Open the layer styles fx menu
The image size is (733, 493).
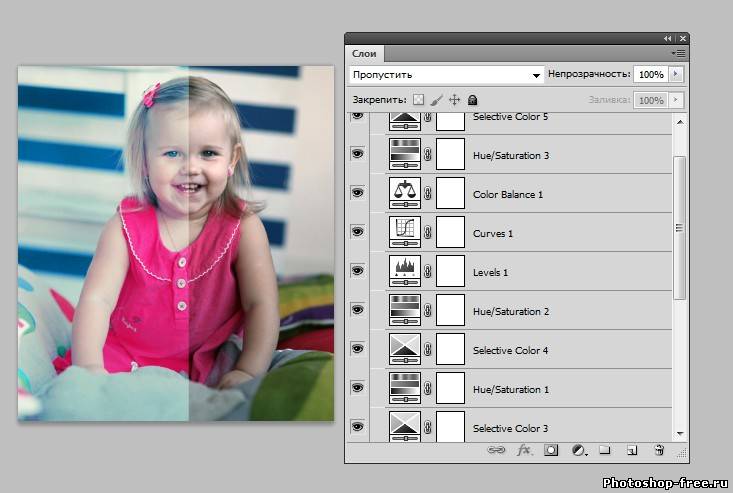click(x=523, y=451)
